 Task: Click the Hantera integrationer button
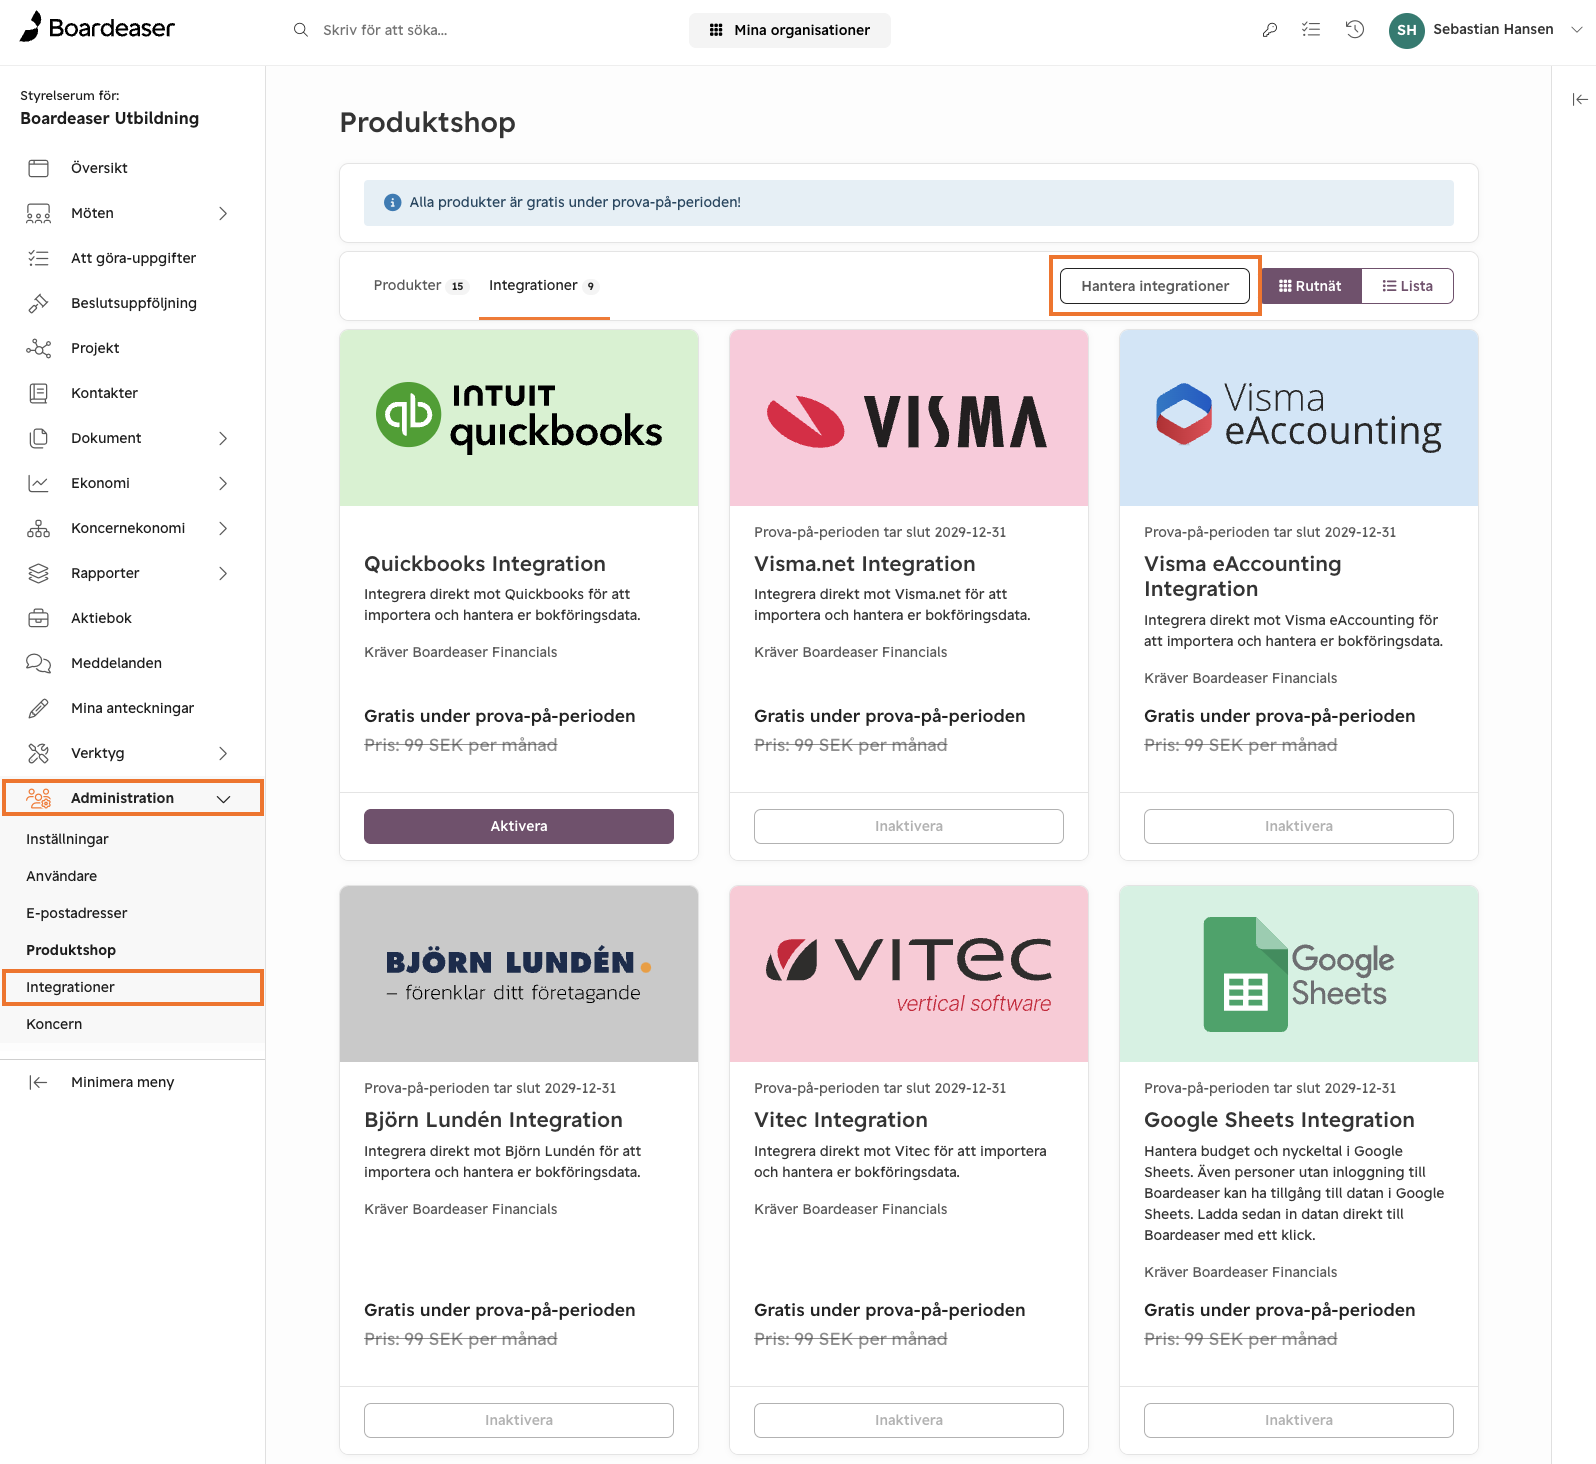click(x=1155, y=286)
